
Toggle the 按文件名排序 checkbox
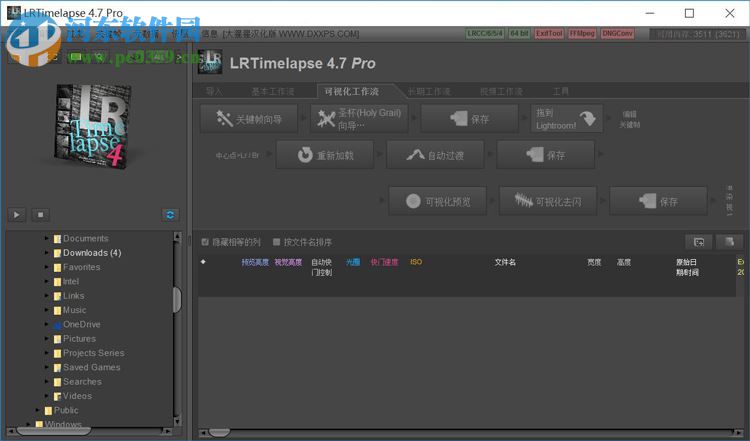tap(276, 242)
